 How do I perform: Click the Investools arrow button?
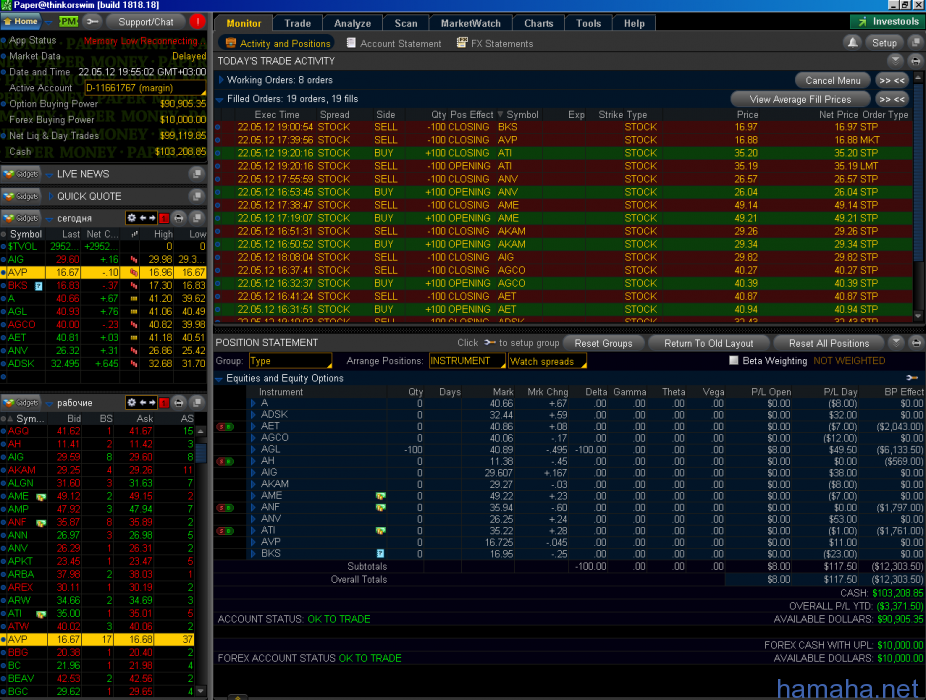click(x=886, y=22)
